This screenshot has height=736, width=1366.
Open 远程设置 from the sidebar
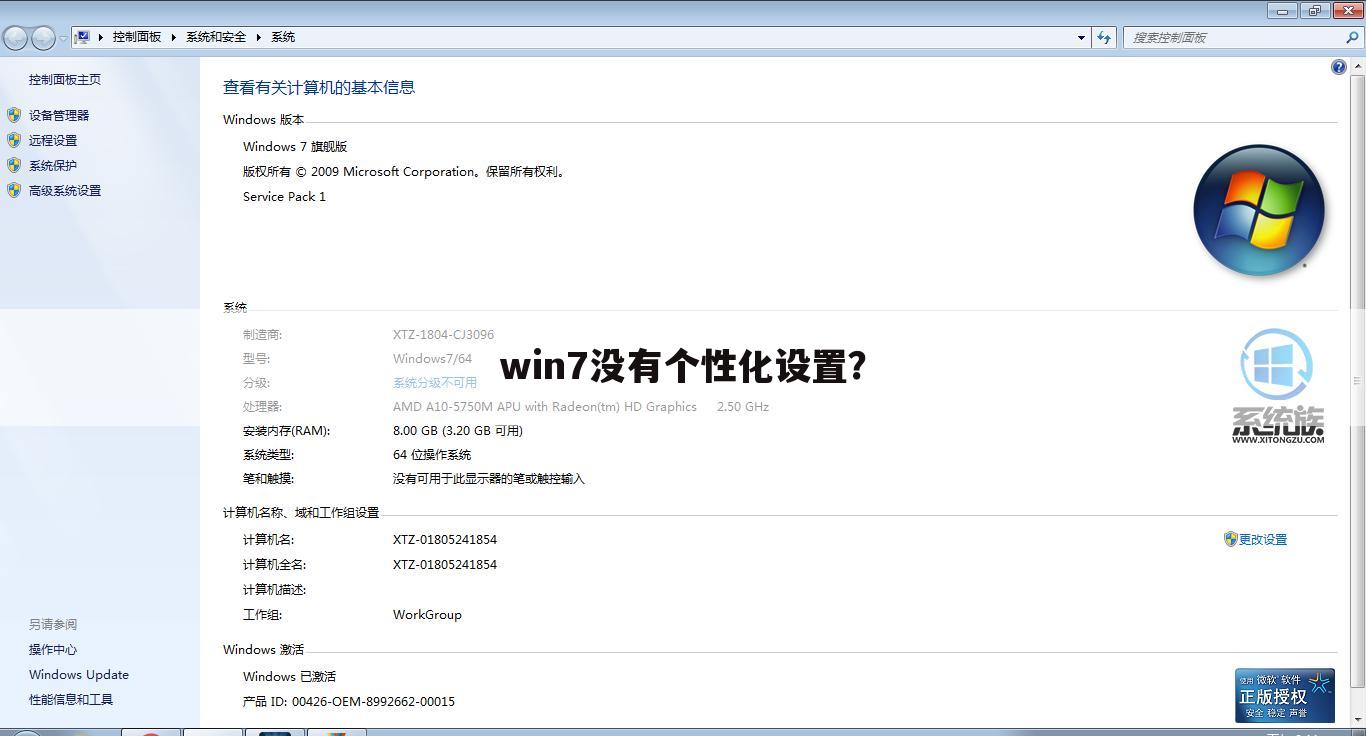[53, 141]
